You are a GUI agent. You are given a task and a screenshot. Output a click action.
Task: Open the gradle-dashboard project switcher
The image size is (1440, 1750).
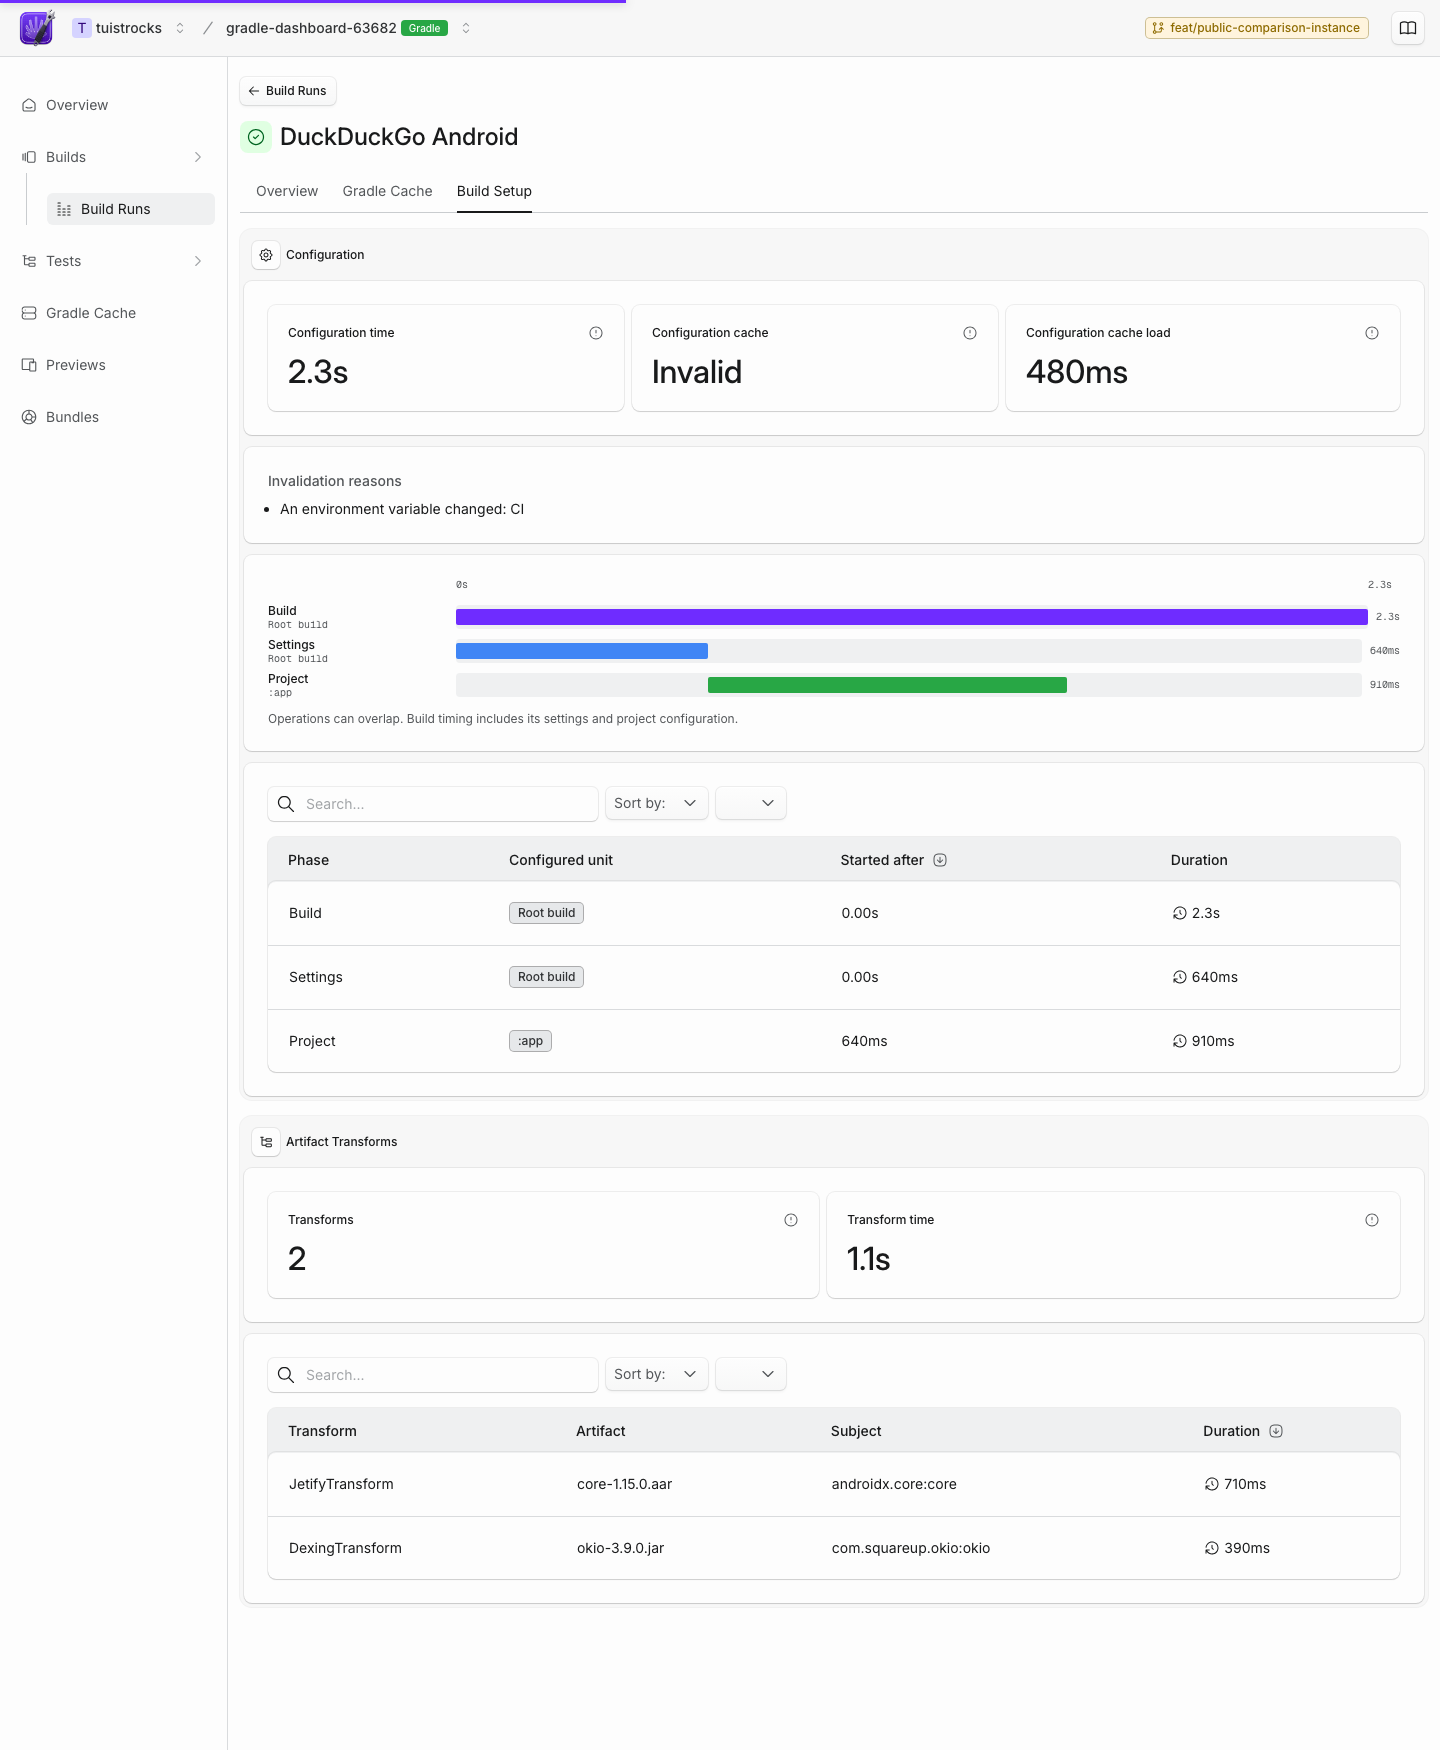[x=466, y=28]
